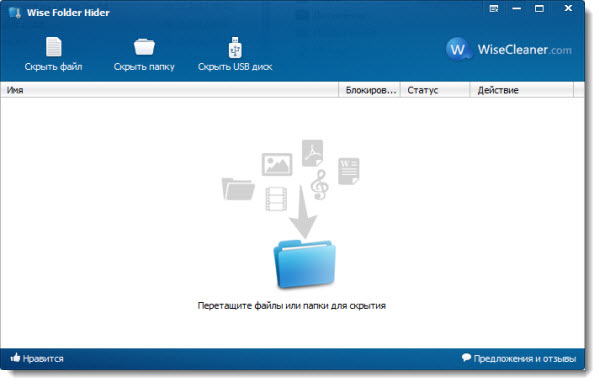Close the Wise Folder Hider window
Image resolution: width=600 pixels, height=385 pixels.
[x=568, y=8]
